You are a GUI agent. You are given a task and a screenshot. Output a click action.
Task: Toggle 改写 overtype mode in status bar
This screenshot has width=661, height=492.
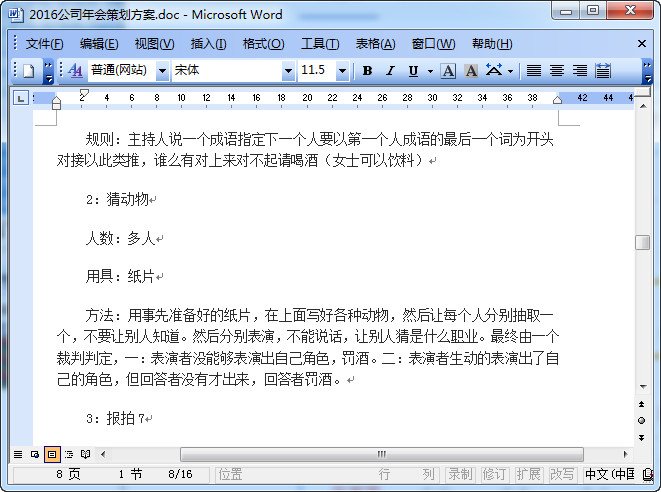point(562,474)
